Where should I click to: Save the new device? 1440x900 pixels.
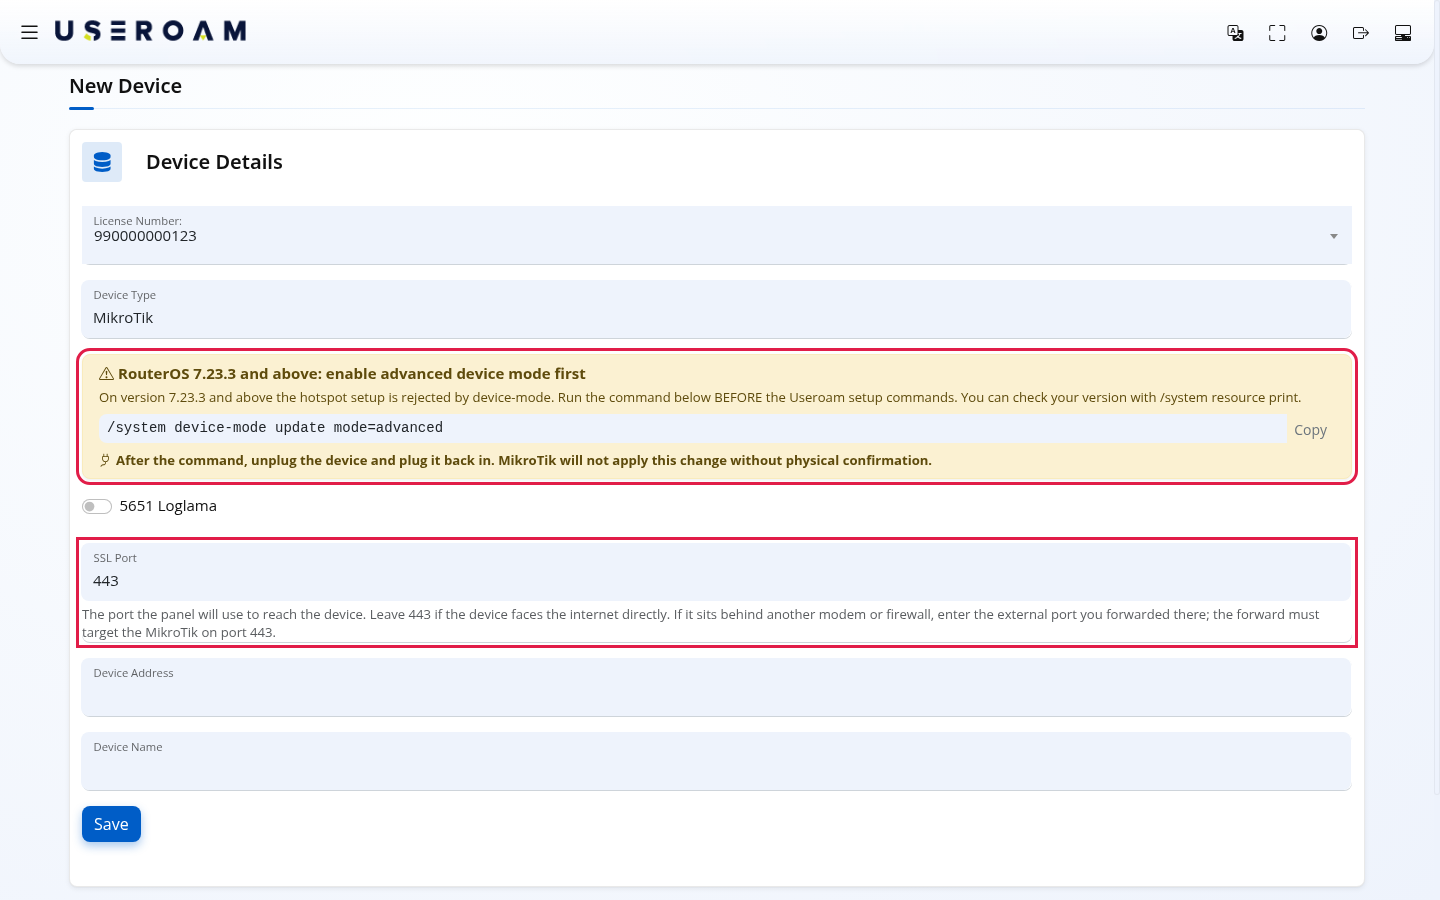(111, 824)
